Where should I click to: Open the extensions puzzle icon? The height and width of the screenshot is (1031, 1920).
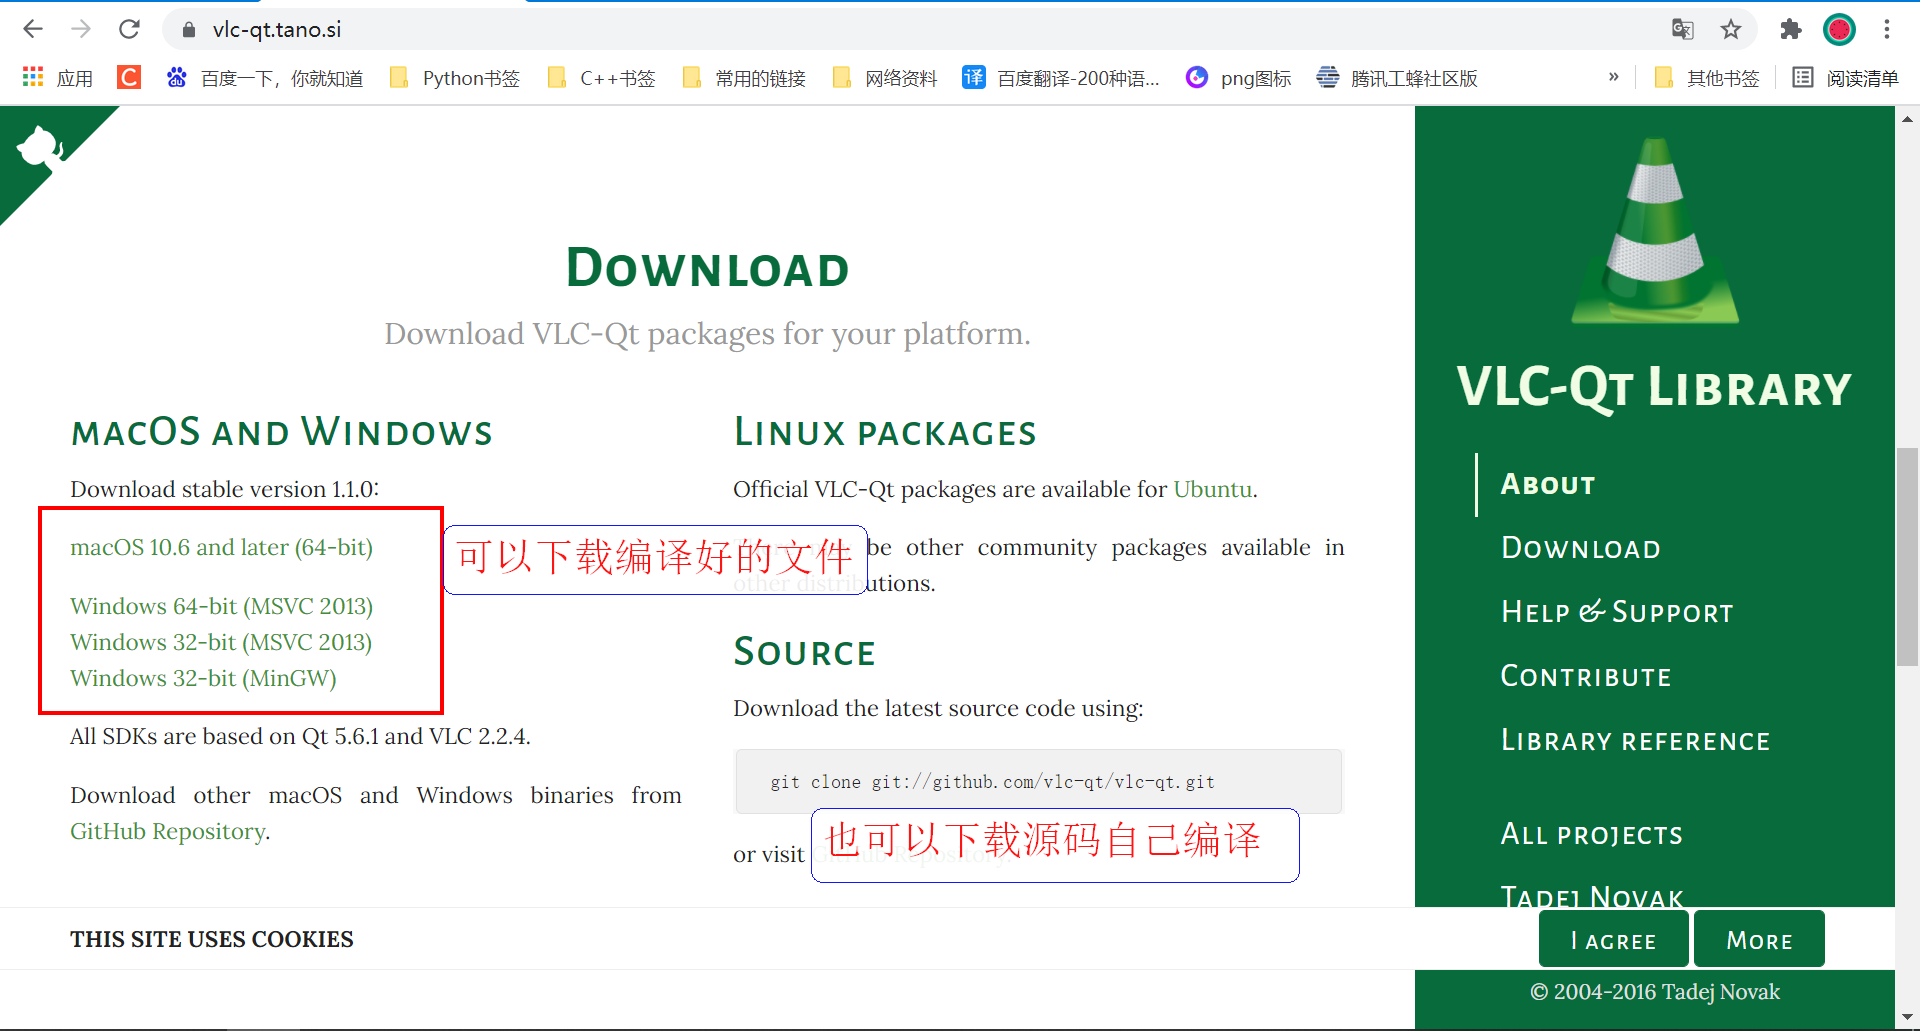click(x=1791, y=29)
